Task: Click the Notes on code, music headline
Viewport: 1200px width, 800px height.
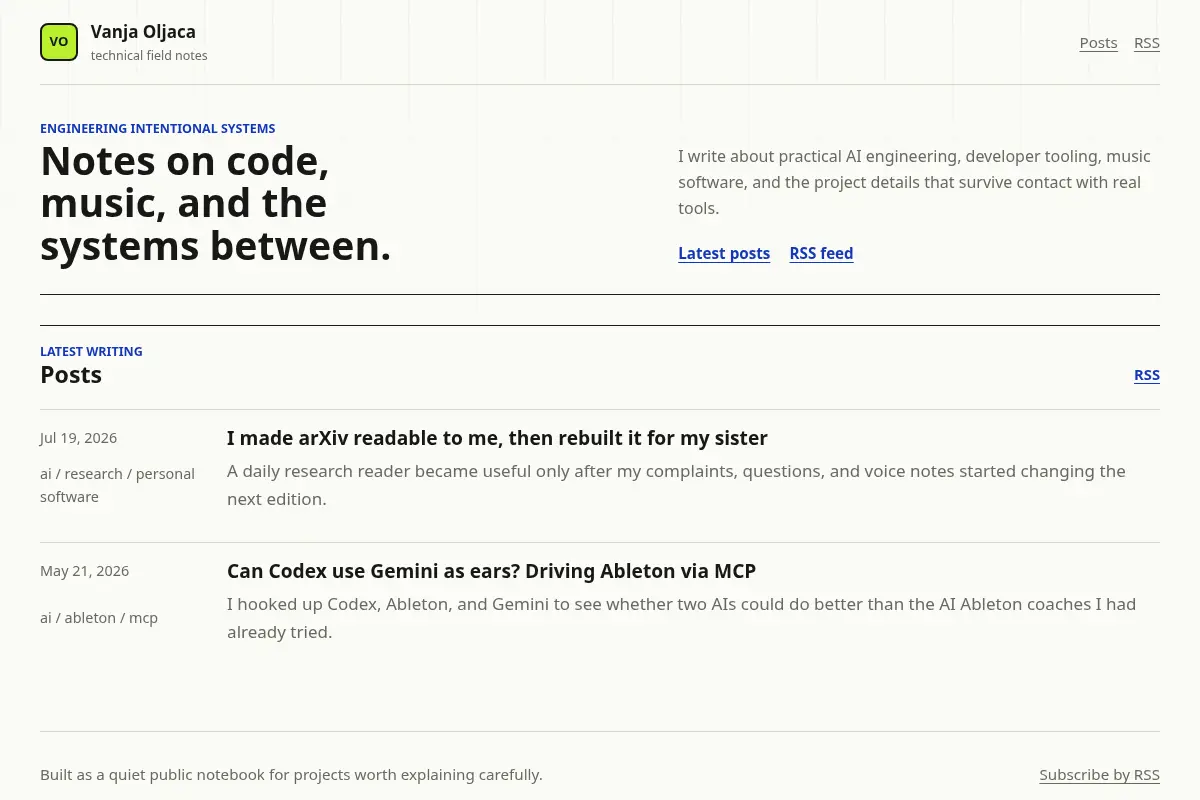Action: 215,204
